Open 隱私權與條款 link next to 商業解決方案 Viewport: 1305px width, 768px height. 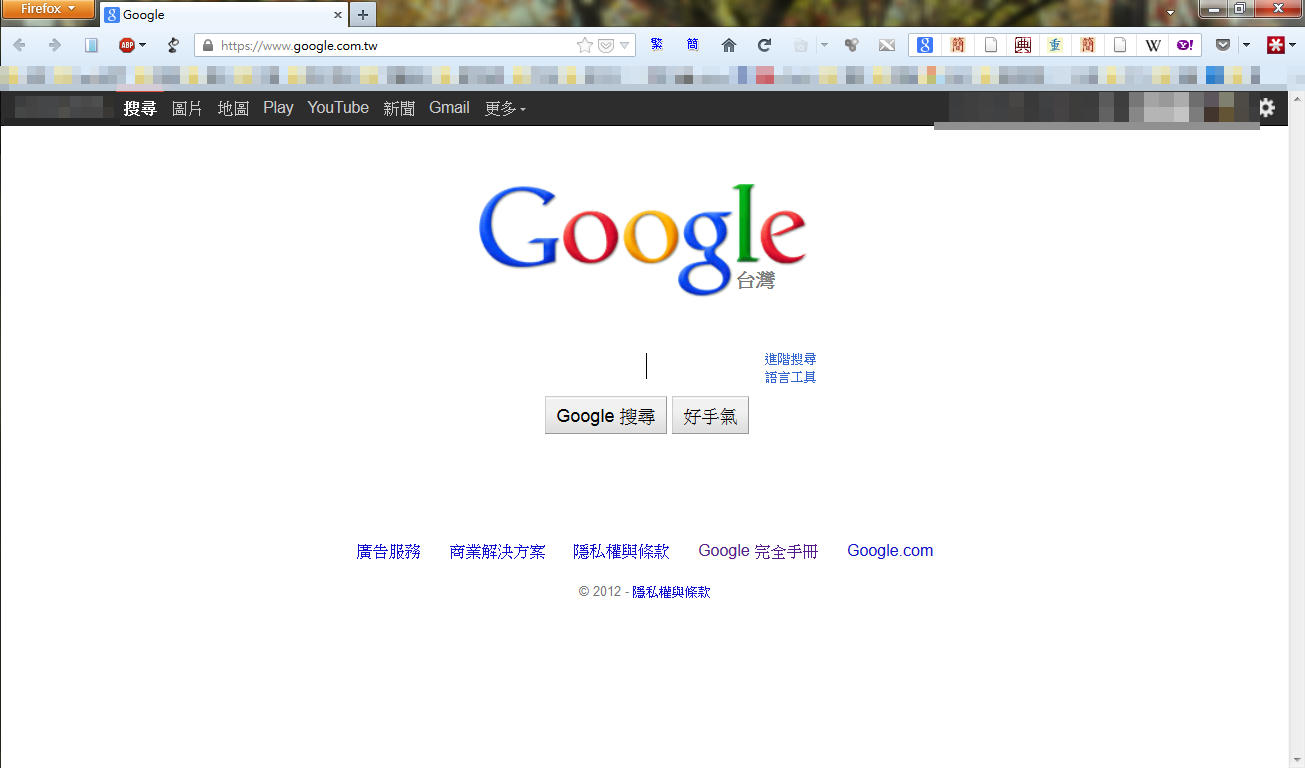(621, 551)
